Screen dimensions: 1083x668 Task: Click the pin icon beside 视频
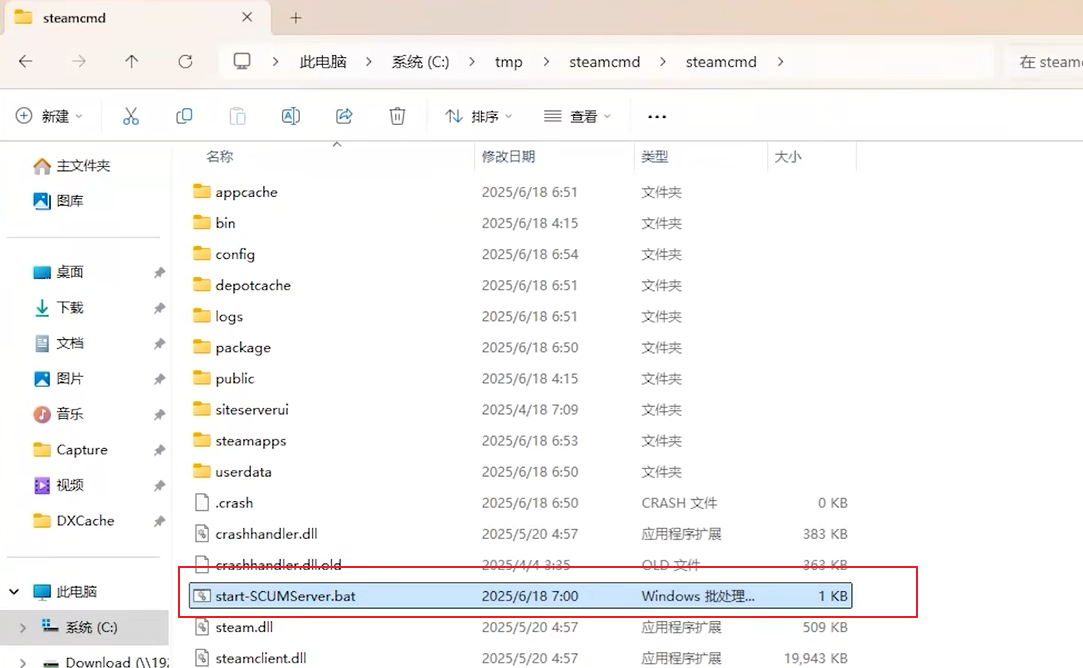(x=160, y=486)
